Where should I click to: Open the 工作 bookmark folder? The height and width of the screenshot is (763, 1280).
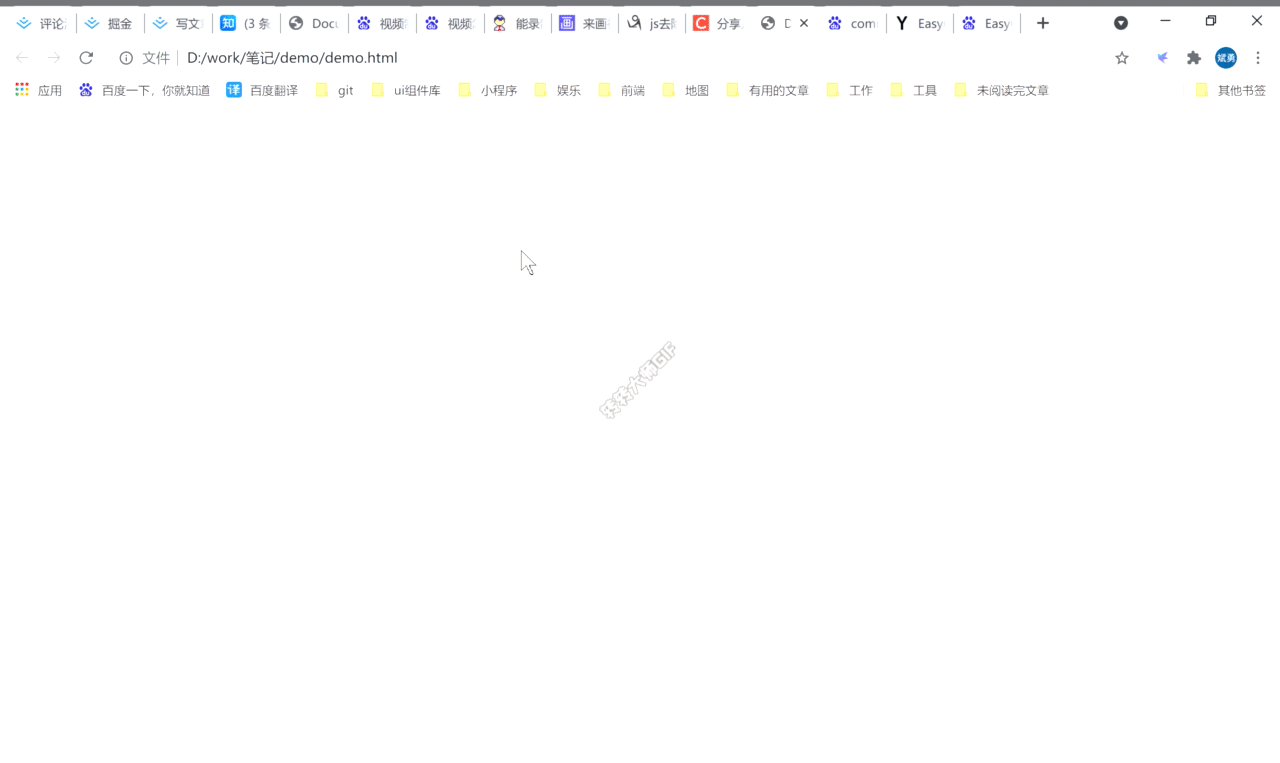click(849, 90)
